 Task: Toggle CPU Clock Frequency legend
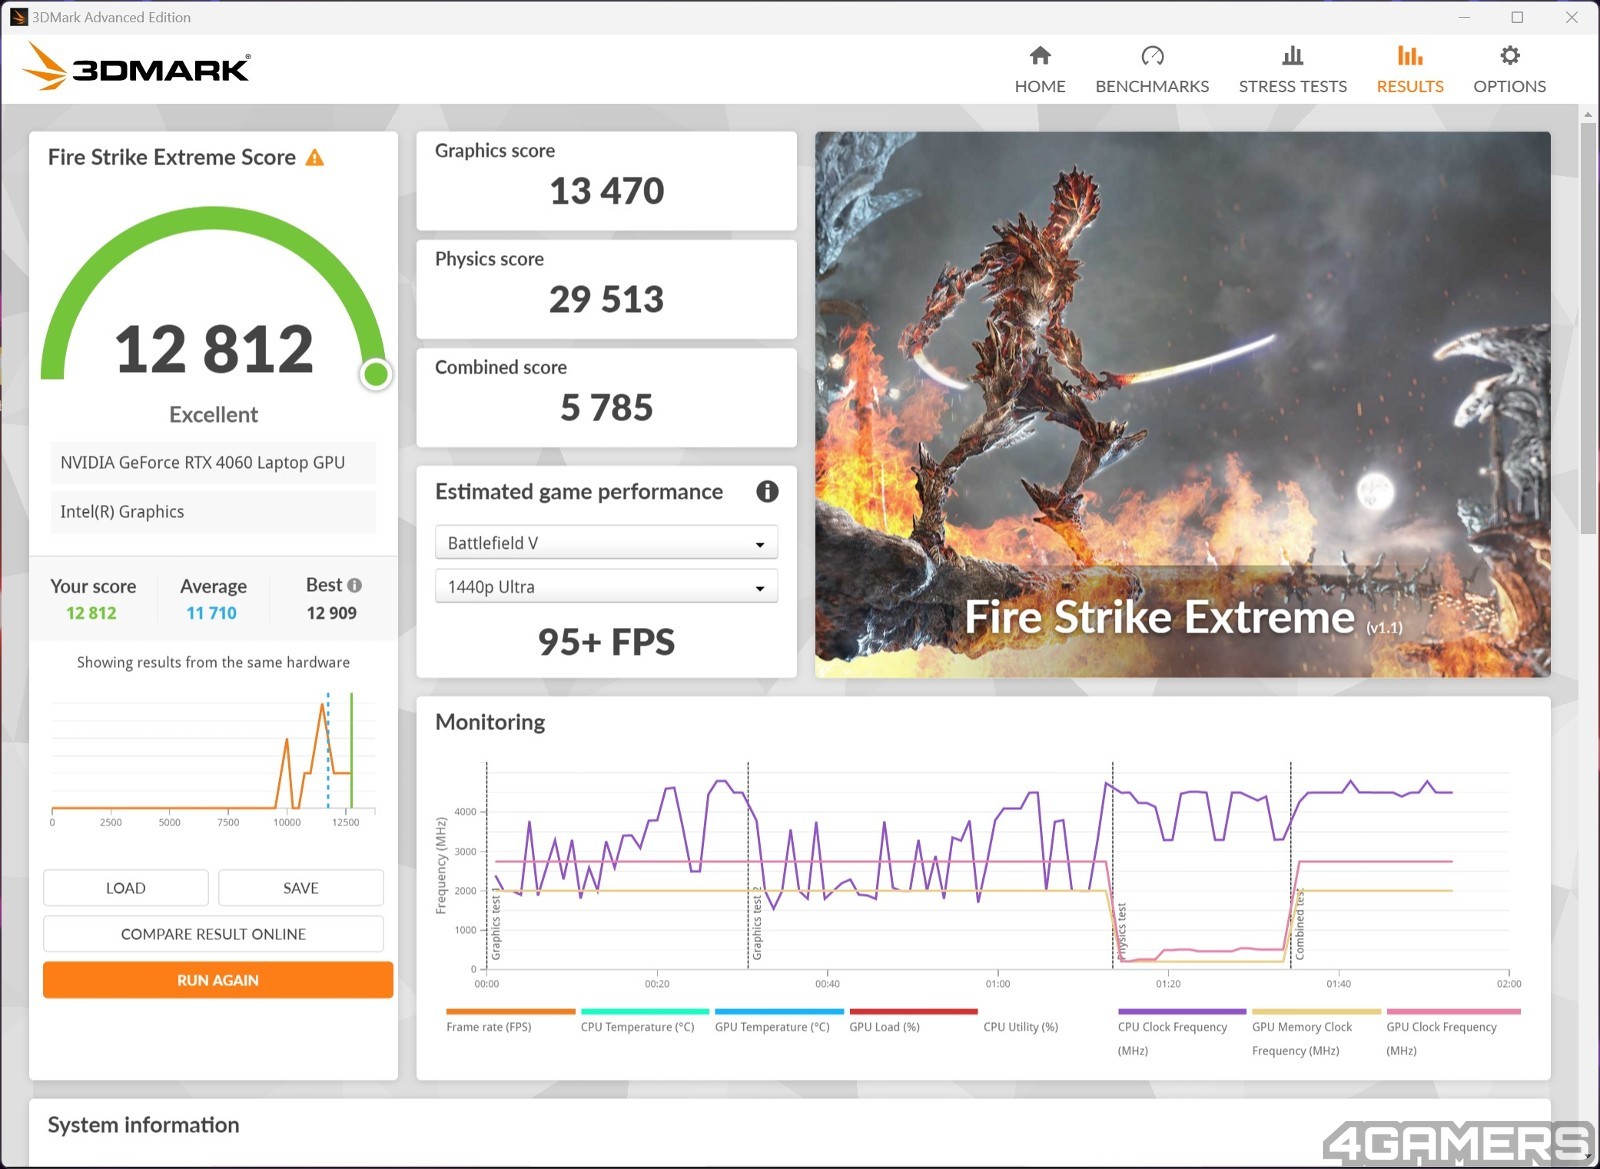pos(1172,1038)
